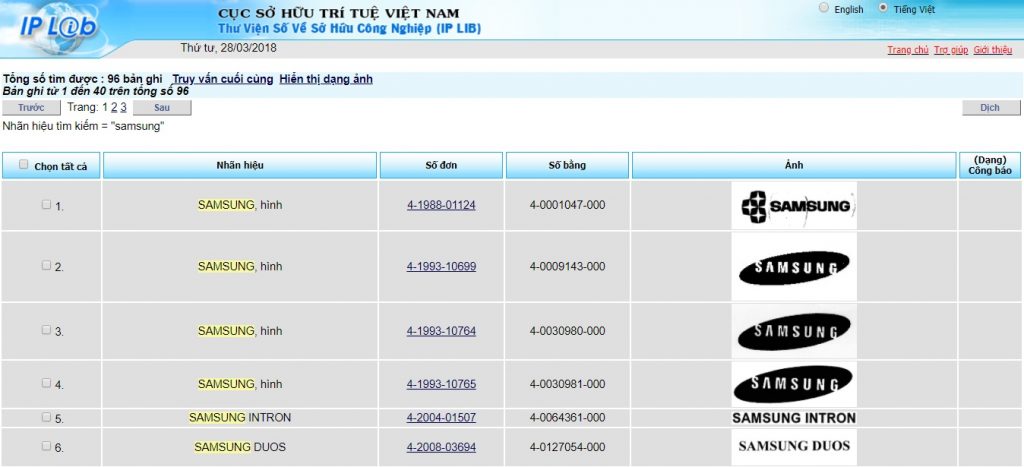Click the SAMSUNG INTRON trademark image
This screenshot has width=1024, height=467.
click(794, 418)
